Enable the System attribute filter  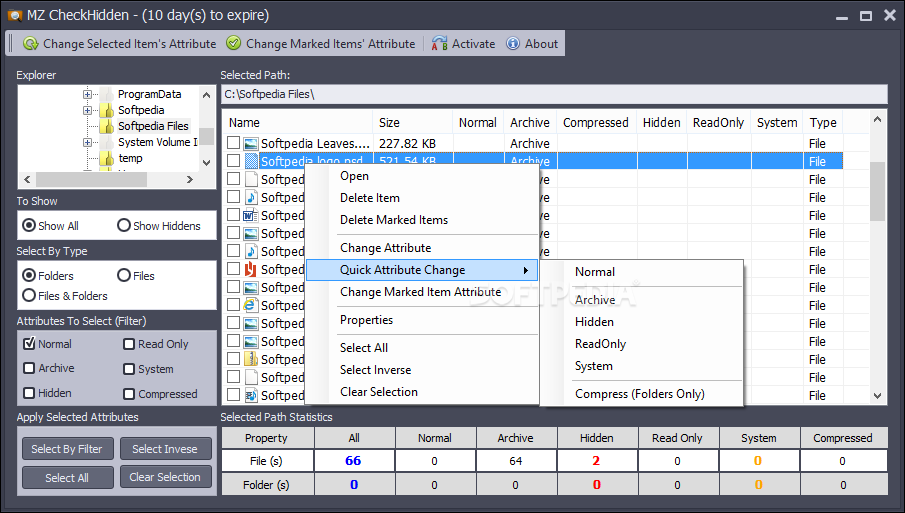click(x=129, y=369)
